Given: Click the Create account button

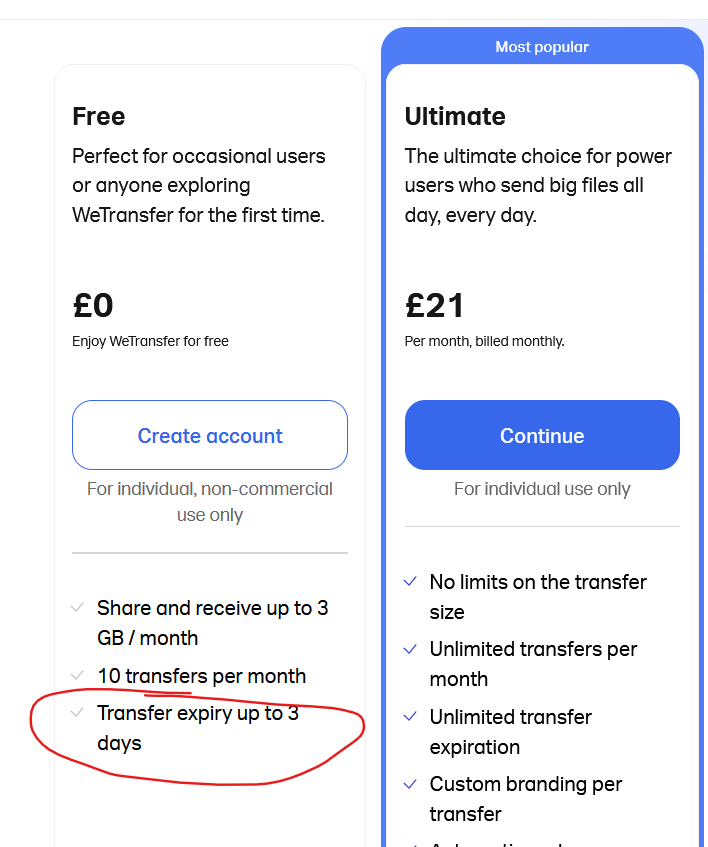Looking at the screenshot, I should pos(210,436).
